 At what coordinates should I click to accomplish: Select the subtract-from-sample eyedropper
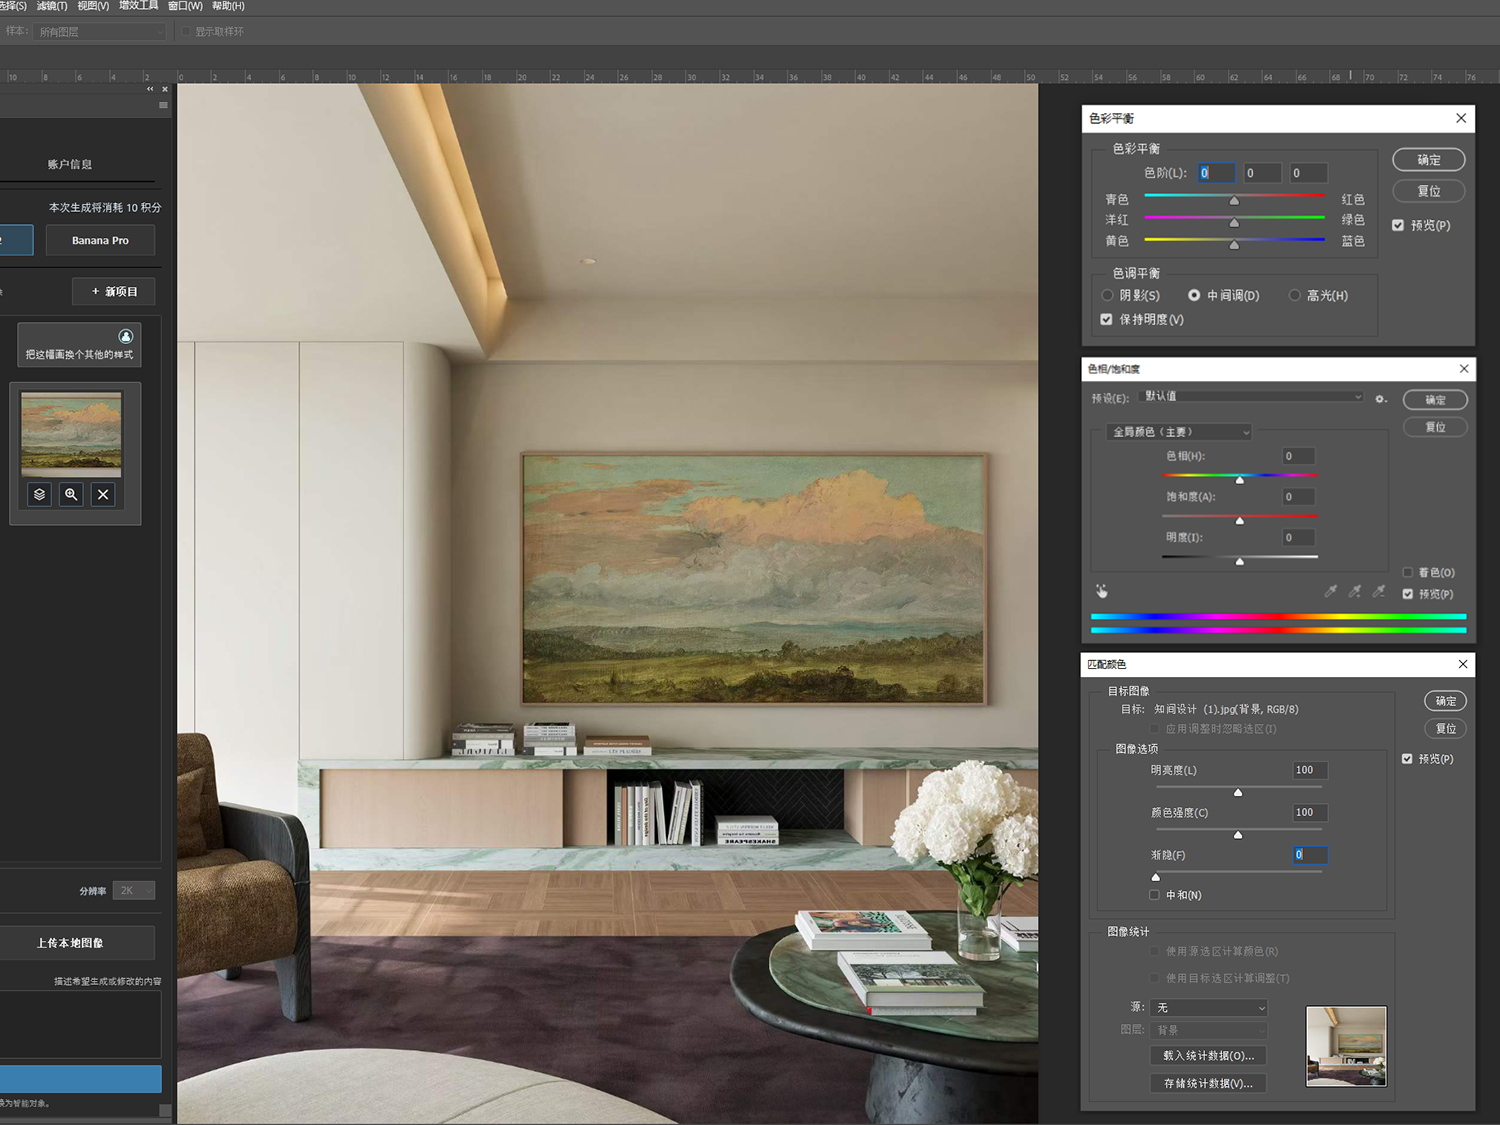(x=1379, y=591)
